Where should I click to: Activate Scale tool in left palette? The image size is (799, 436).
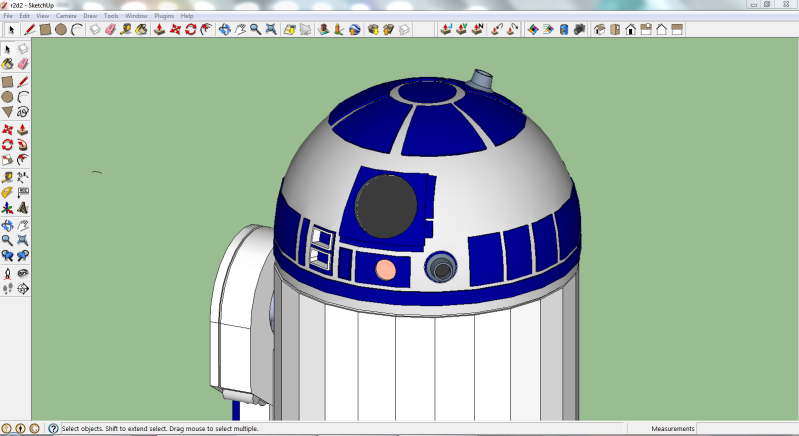(x=7, y=160)
